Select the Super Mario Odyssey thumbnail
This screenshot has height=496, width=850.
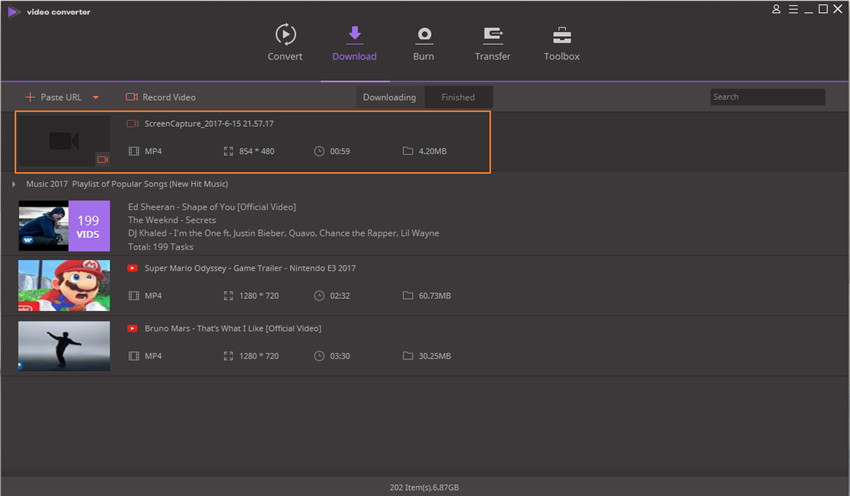click(x=64, y=285)
